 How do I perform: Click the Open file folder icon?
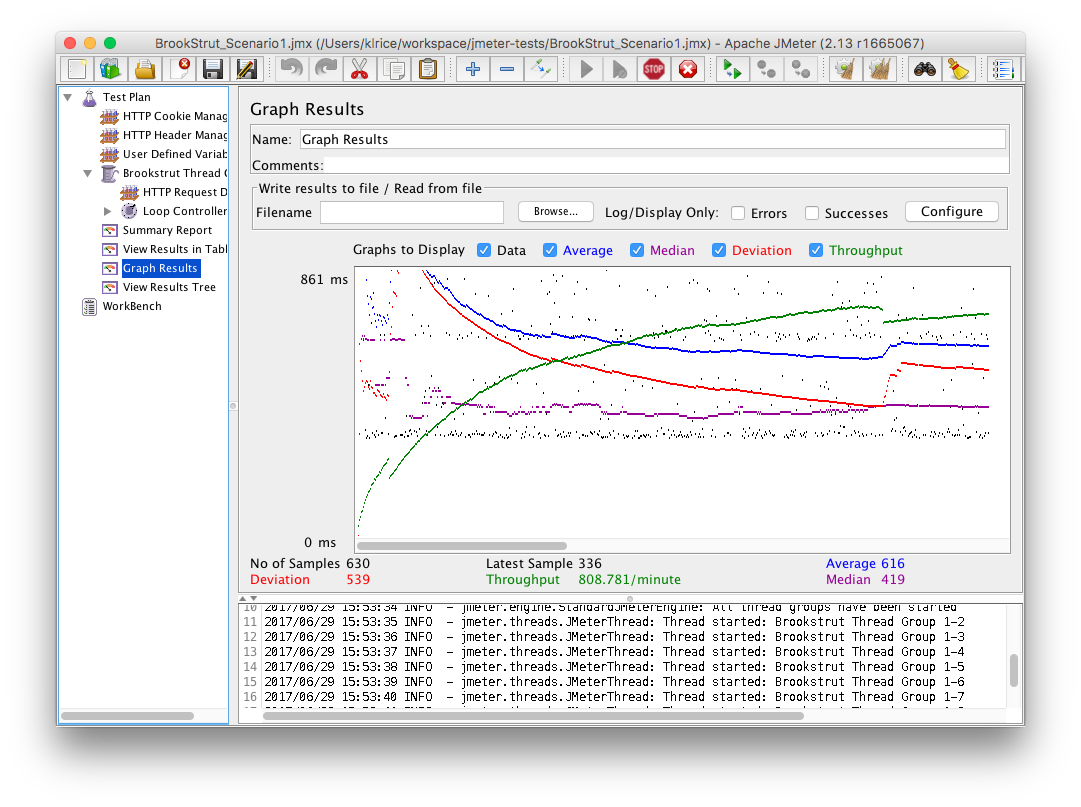coord(145,69)
